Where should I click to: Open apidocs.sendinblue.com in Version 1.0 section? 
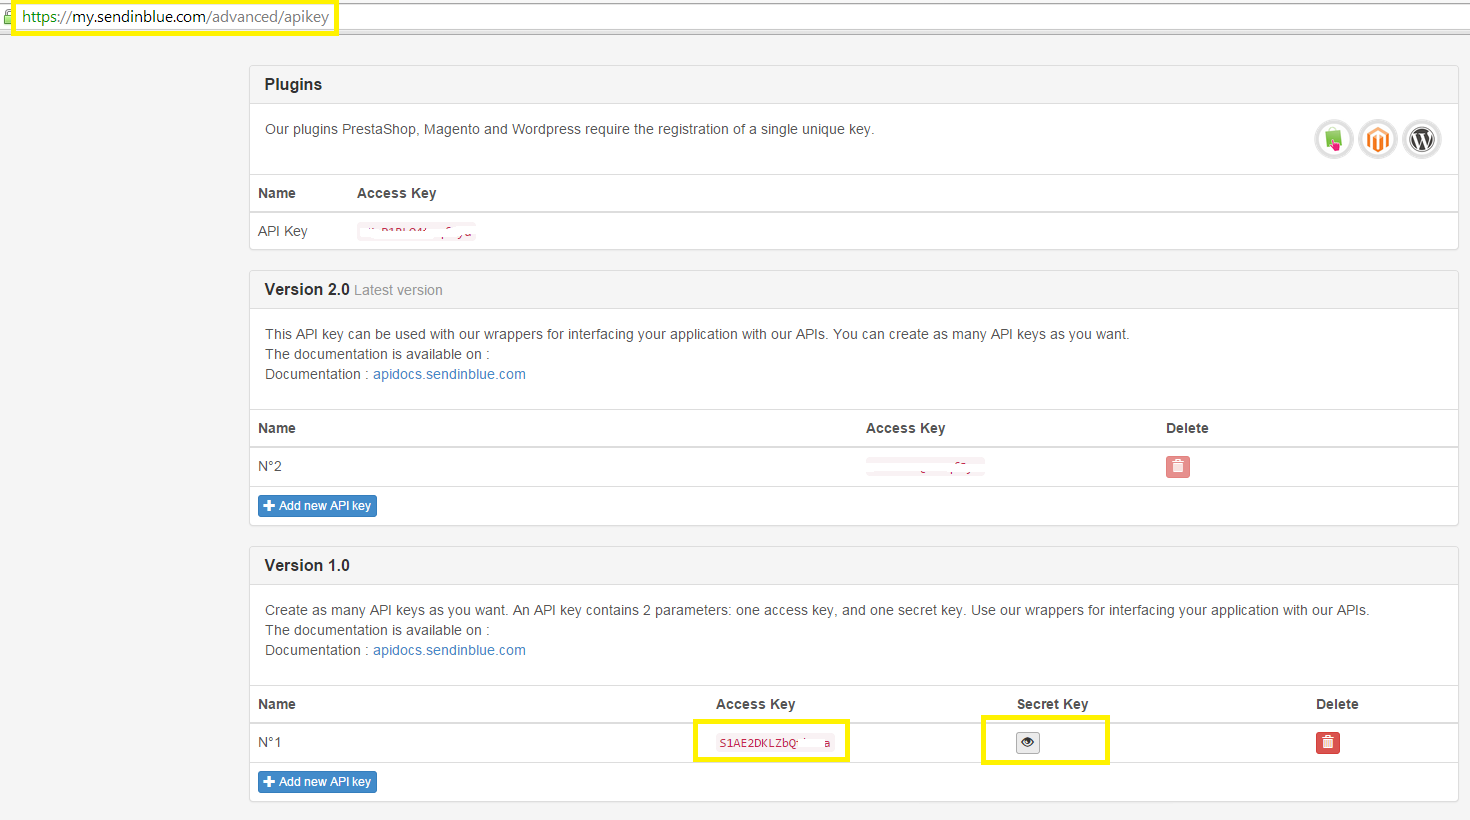[449, 649]
